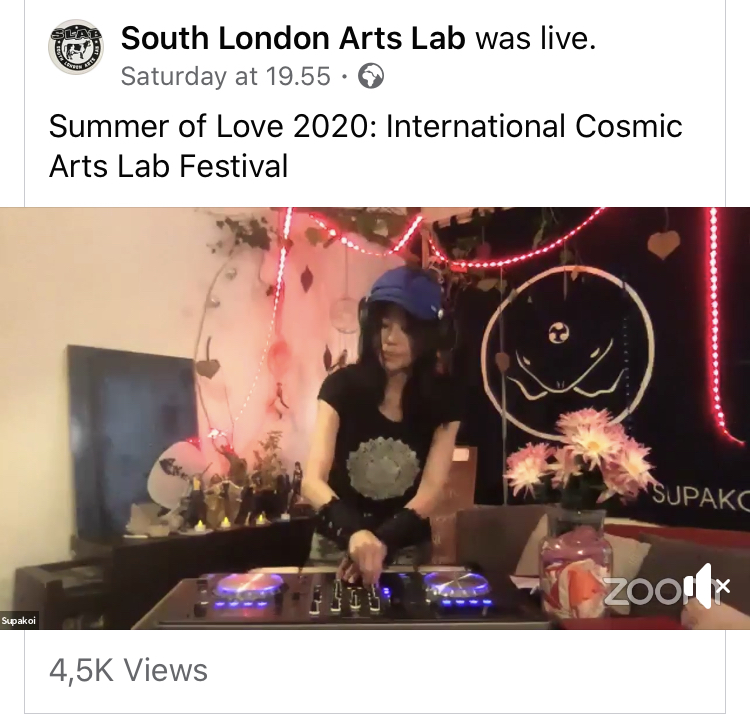Open the South London Arts Lab page link
The width and height of the screenshot is (750, 714).
click(293, 38)
